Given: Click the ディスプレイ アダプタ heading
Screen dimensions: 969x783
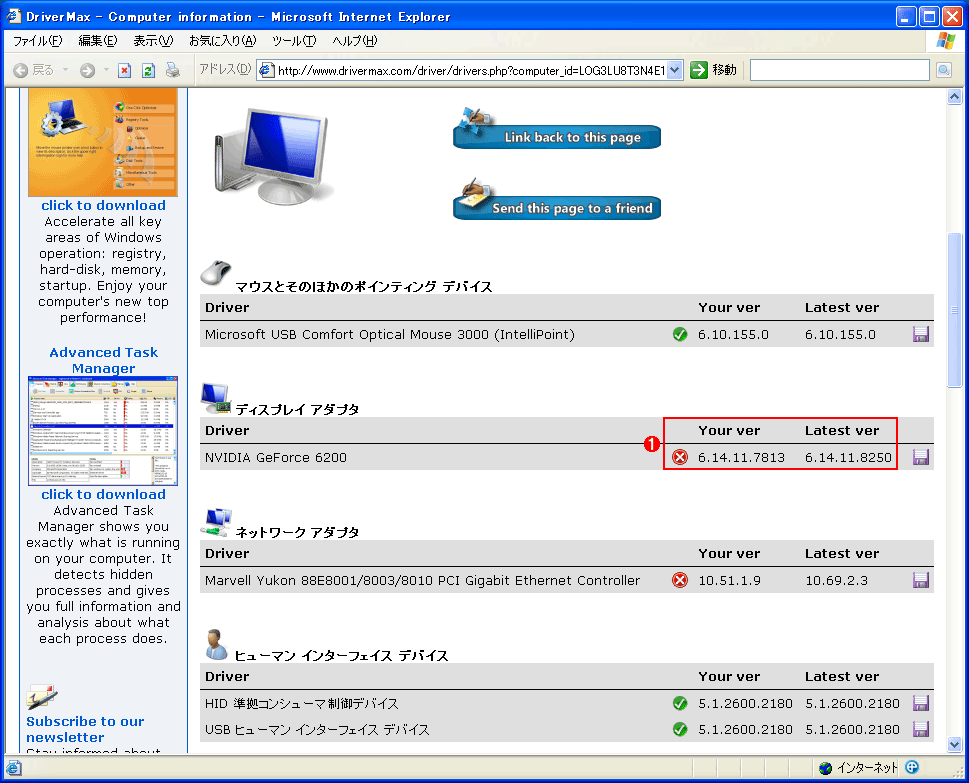Looking at the screenshot, I should point(297,409).
